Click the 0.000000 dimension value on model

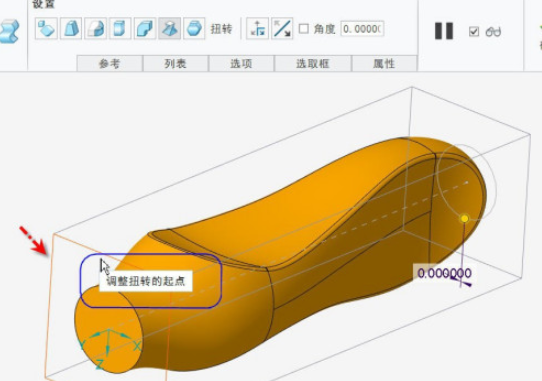pyautogui.click(x=445, y=273)
